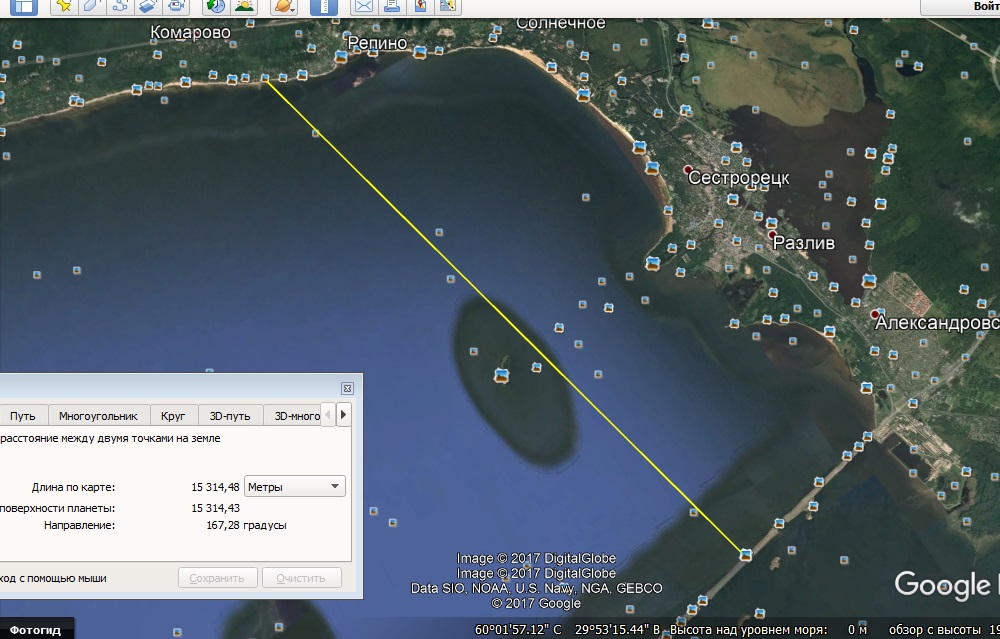
Task: Click the latitude 60°01'57.12" С in status bar
Action: click(x=518, y=629)
